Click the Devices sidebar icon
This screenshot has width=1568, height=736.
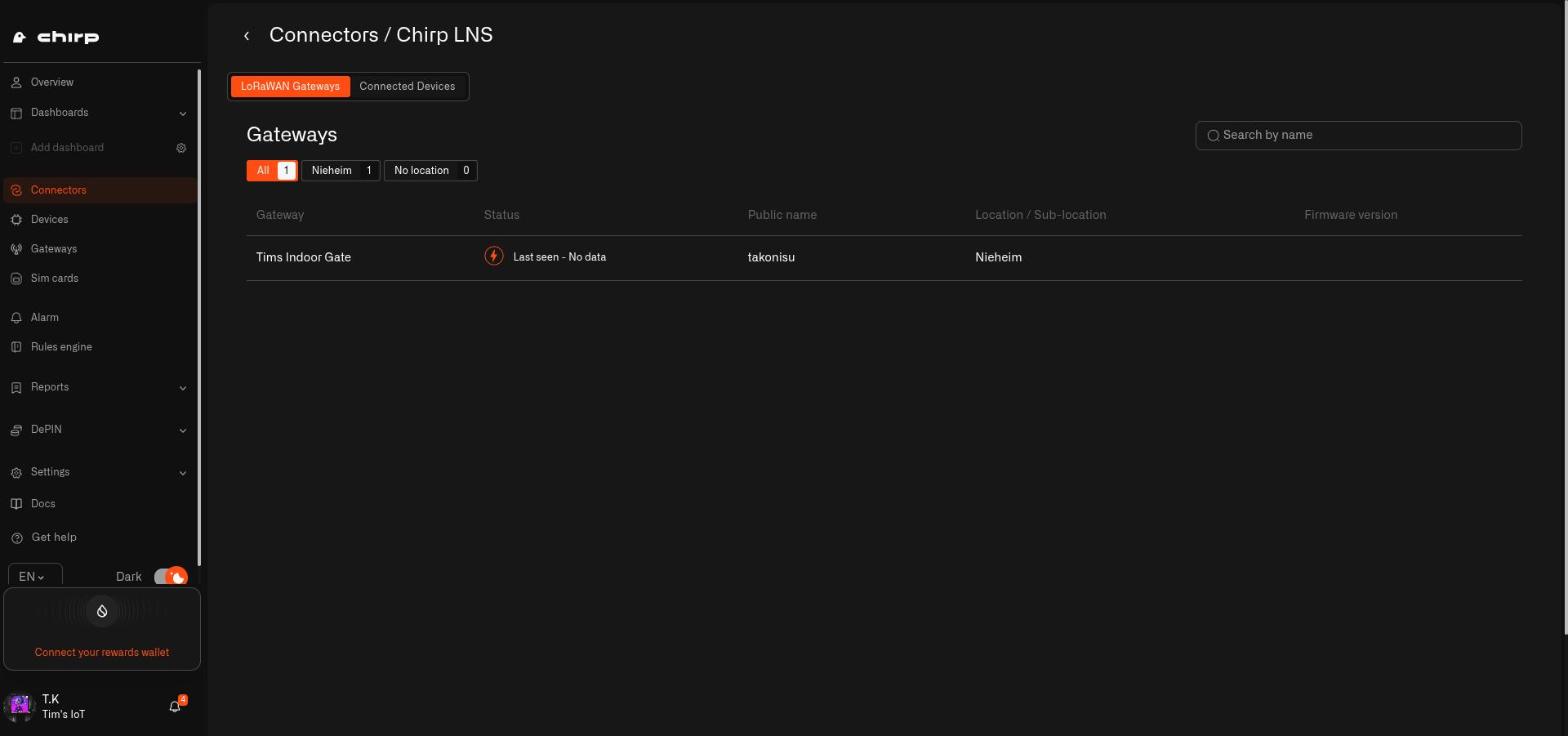click(x=16, y=219)
